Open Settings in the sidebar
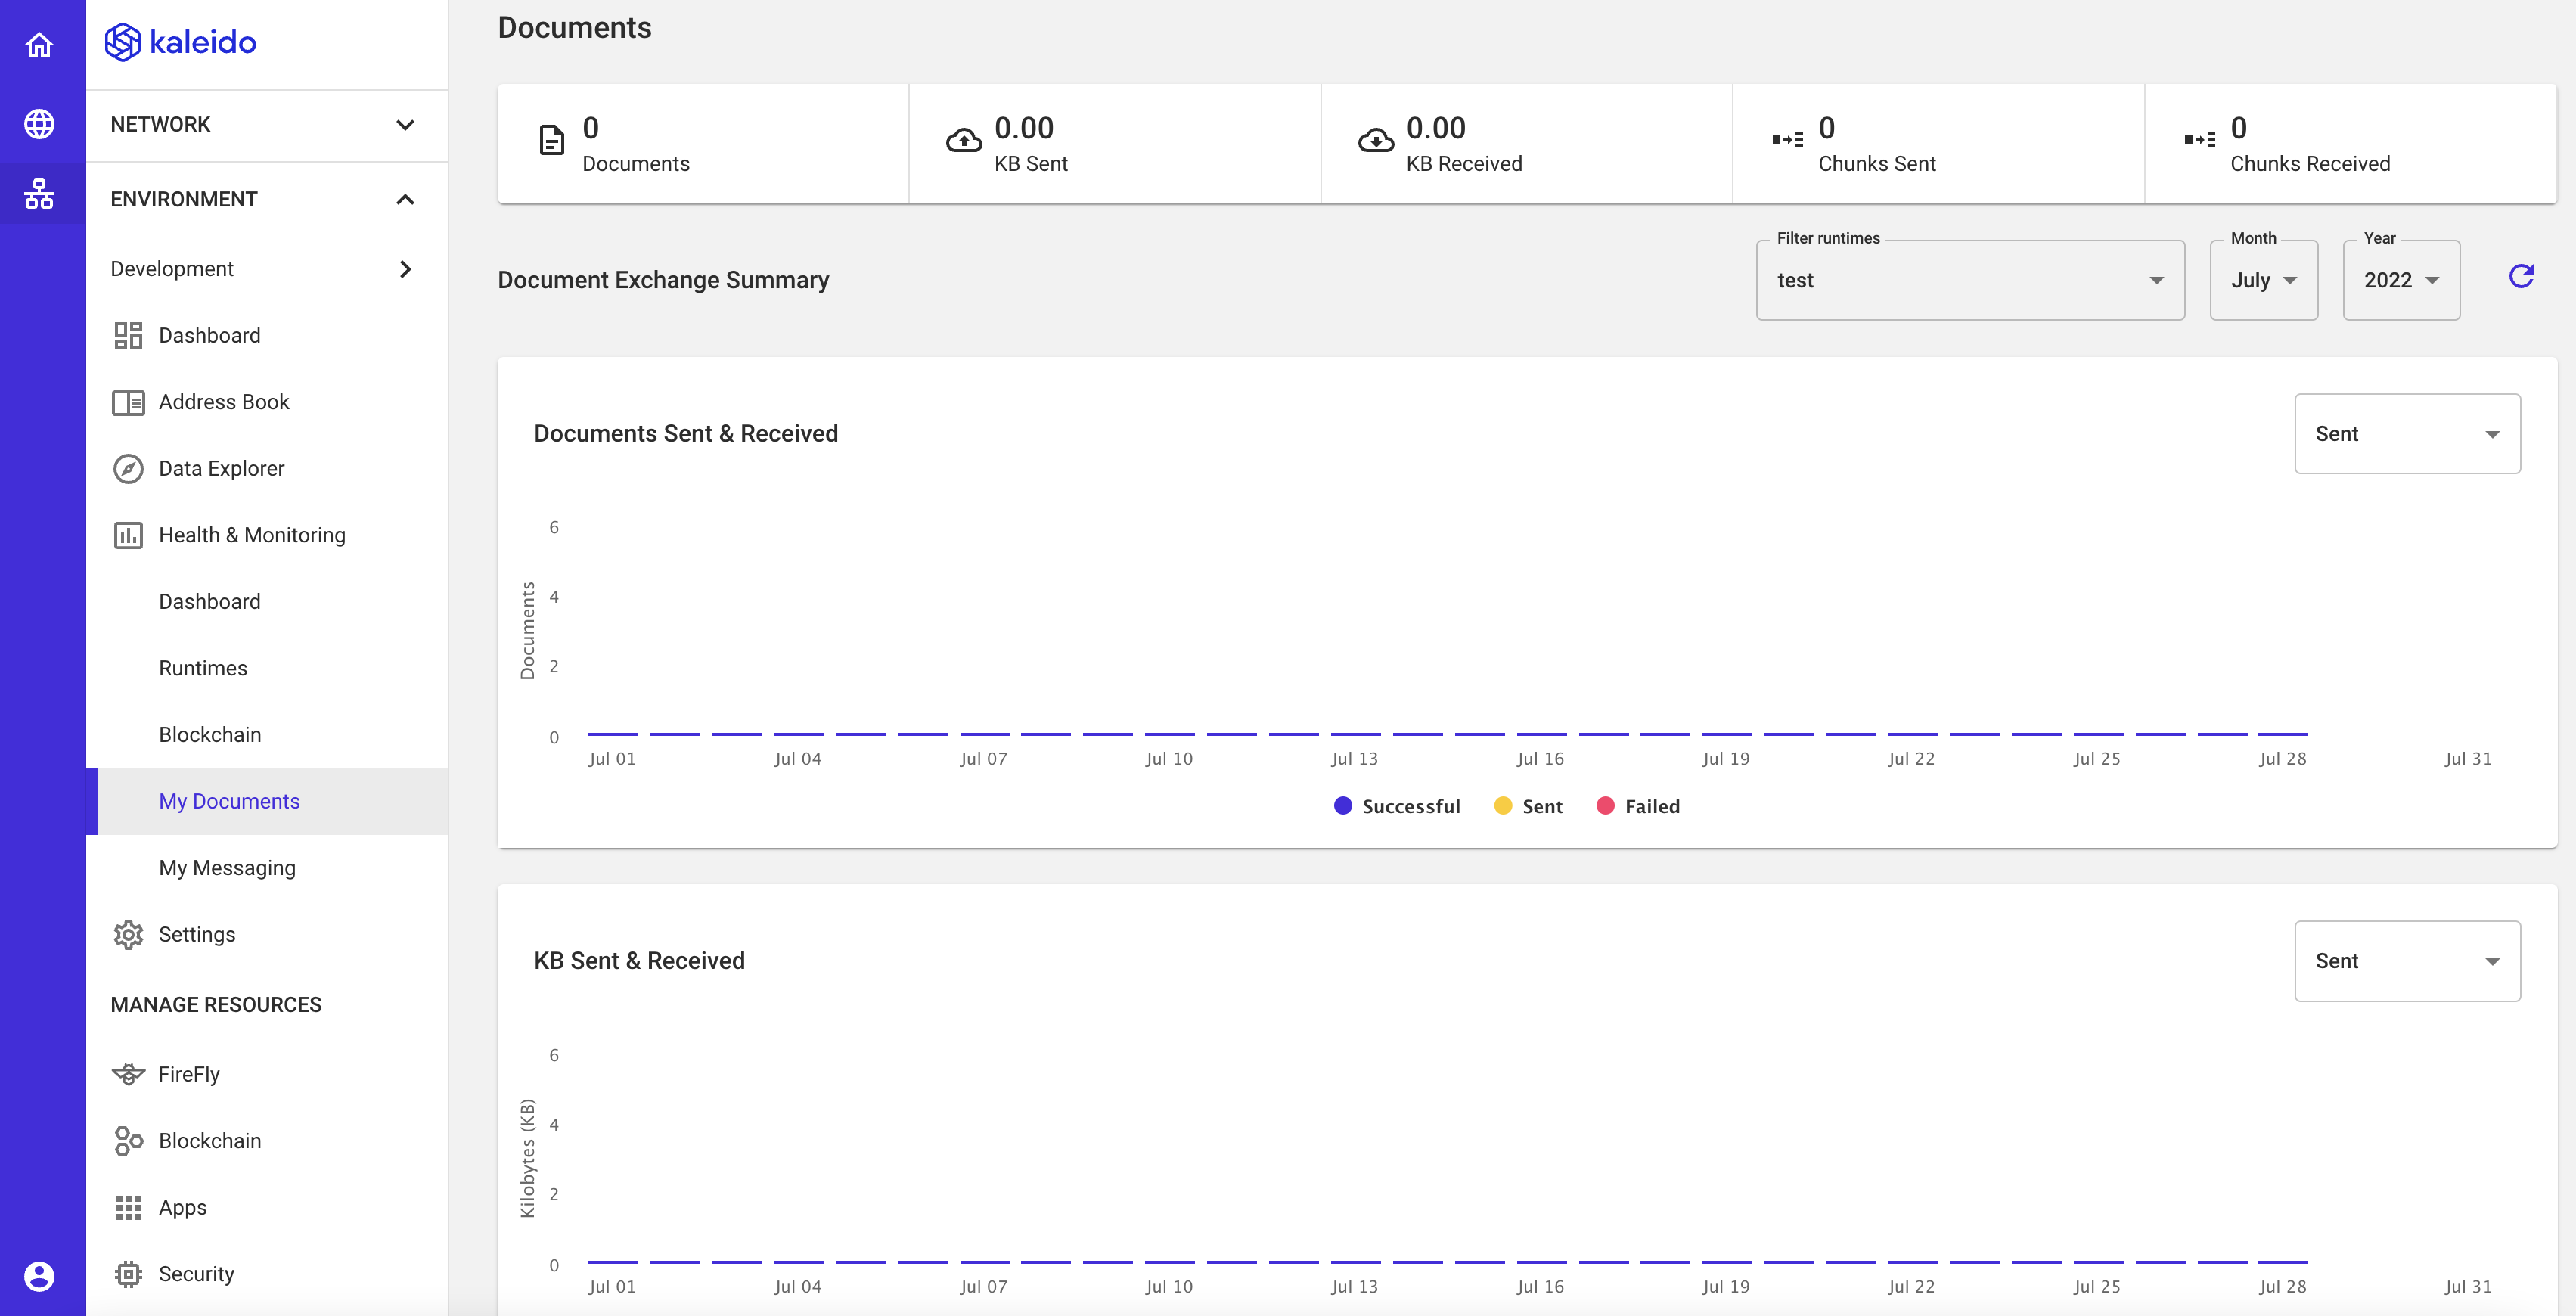The width and height of the screenshot is (2576, 1316). (x=267, y=934)
